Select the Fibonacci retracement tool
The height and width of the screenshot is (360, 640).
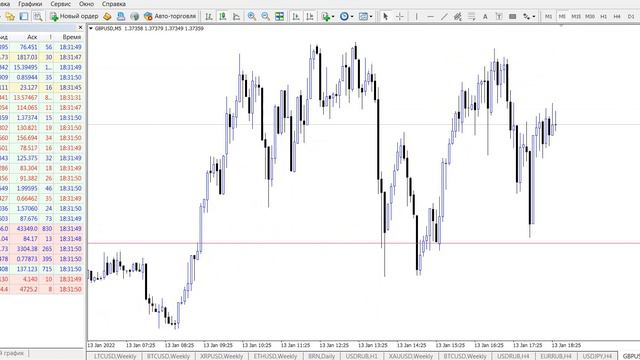pyautogui.click(x=471, y=16)
